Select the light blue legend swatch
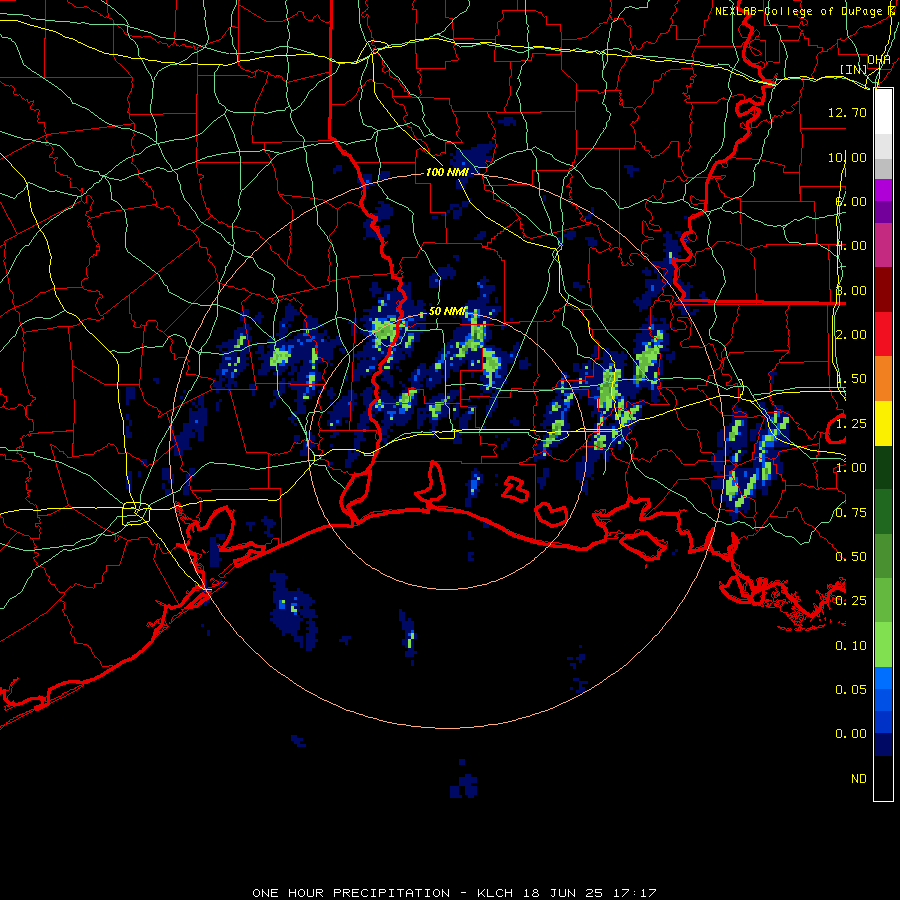Image resolution: width=900 pixels, height=900 pixels. pyautogui.click(x=883, y=678)
